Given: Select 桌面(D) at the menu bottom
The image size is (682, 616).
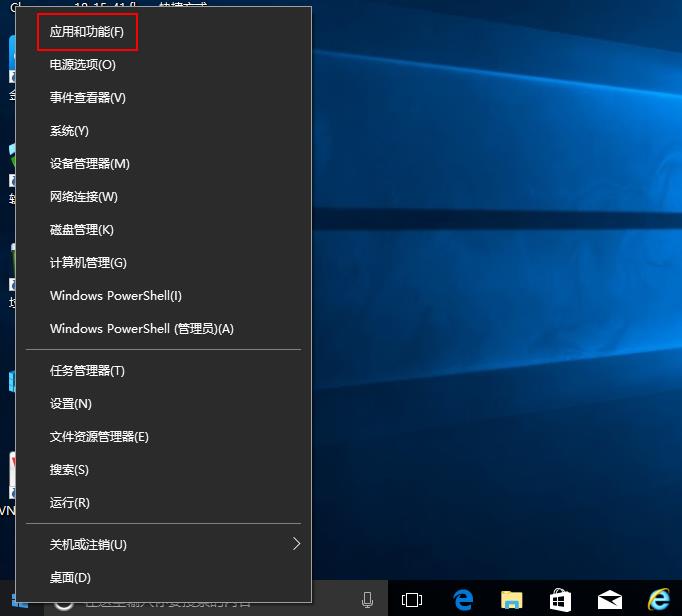Looking at the screenshot, I should [x=71, y=578].
